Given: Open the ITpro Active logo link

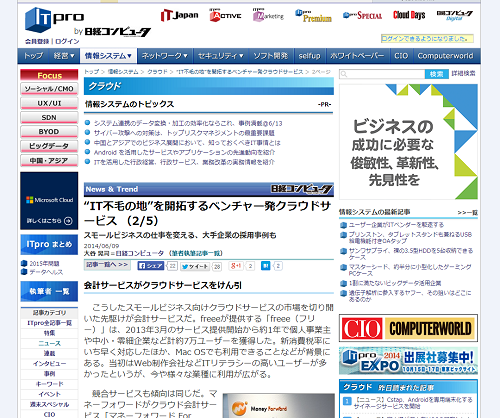Looking at the screenshot, I should point(225,15).
